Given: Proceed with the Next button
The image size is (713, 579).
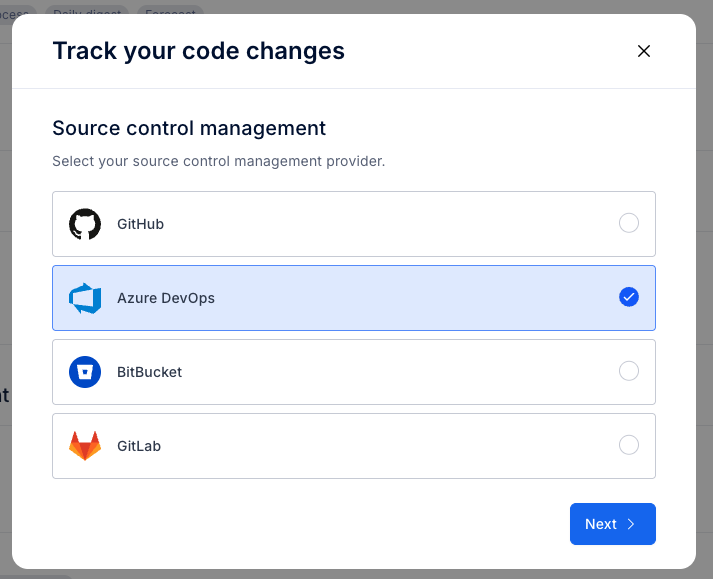Looking at the screenshot, I should coord(613,524).
